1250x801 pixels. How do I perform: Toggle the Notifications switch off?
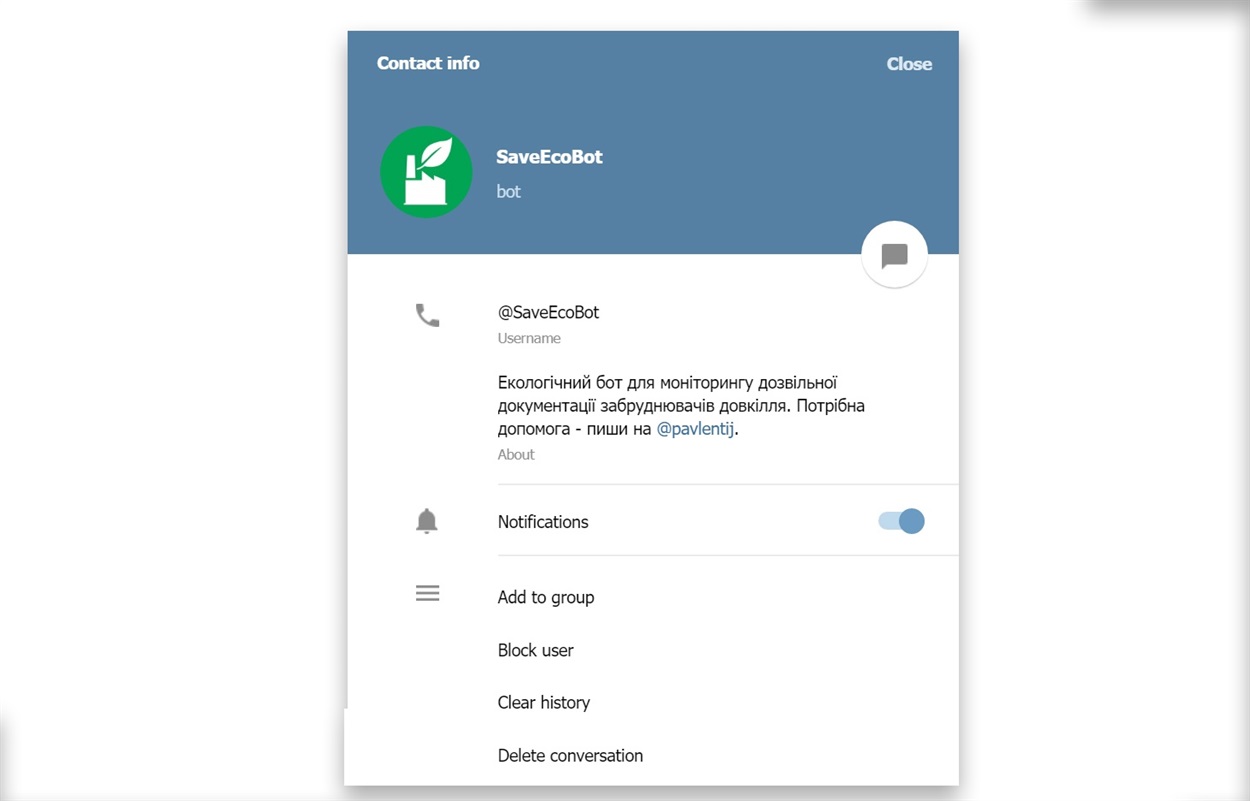901,521
